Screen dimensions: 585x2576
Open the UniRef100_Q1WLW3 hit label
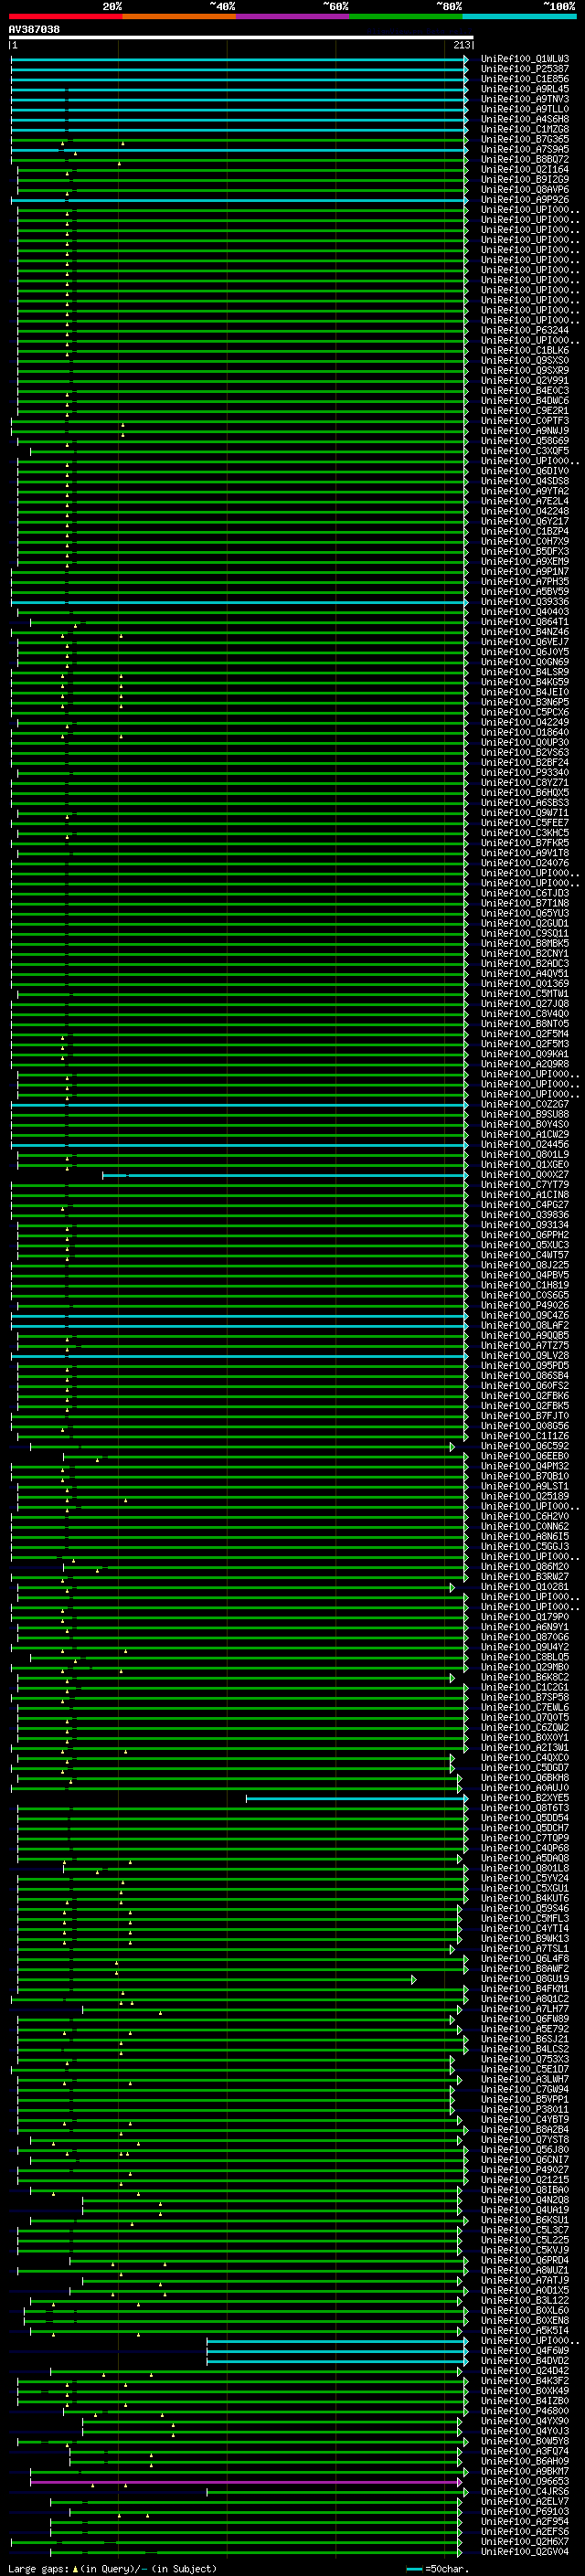click(x=524, y=59)
